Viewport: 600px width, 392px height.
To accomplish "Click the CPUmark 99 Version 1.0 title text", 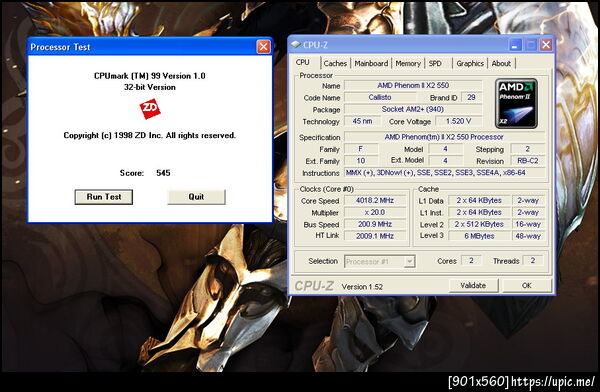I will pyautogui.click(x=150, y=76).
